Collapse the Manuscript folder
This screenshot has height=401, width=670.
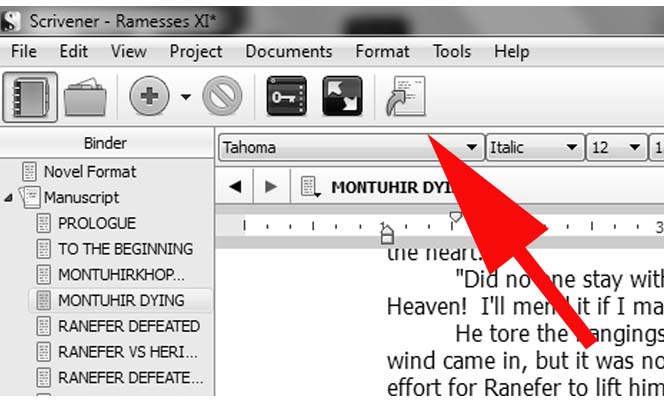[x=9, y=198]
